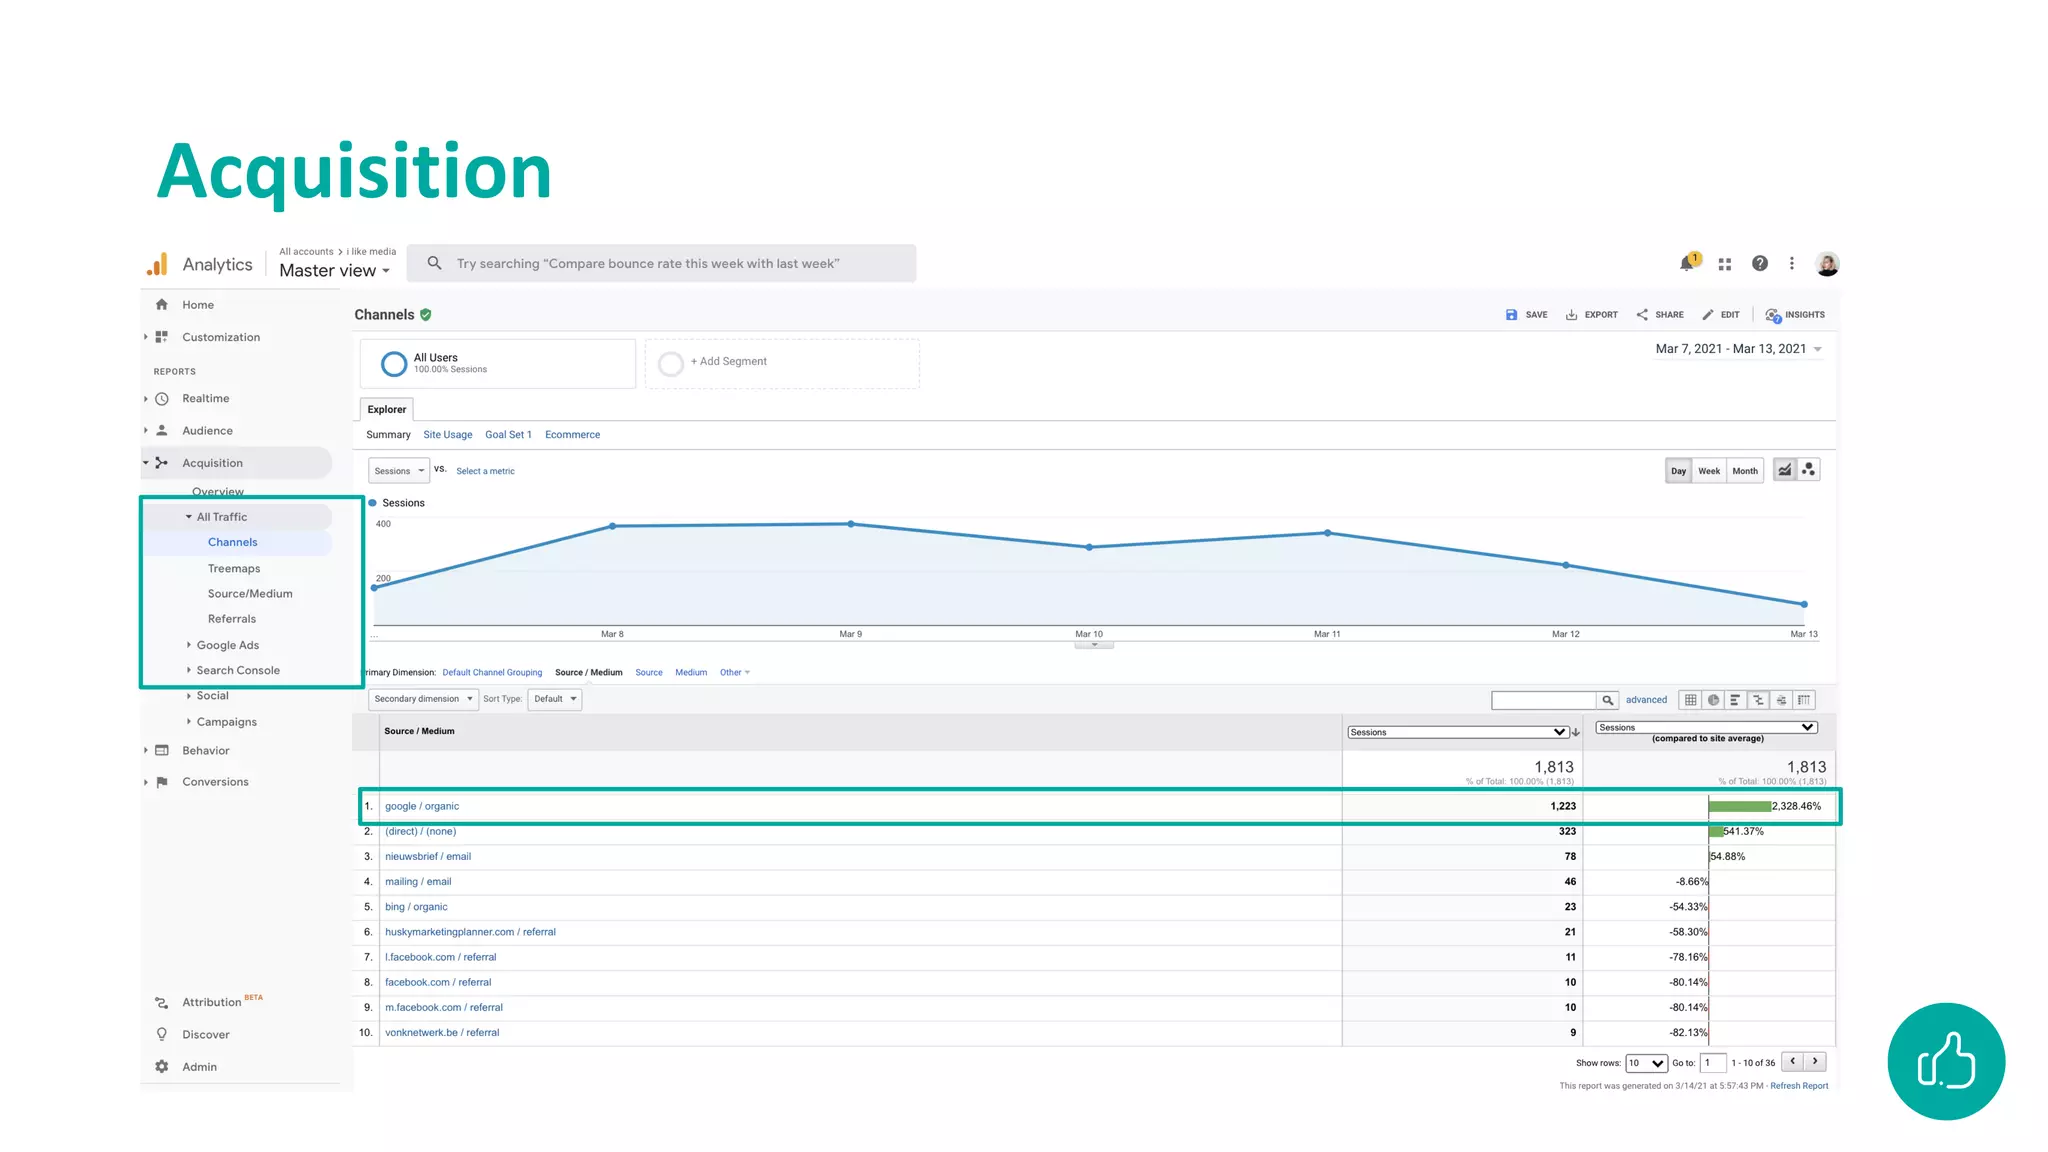Select the motion chart icon
This screenshot has width=2048, height=1152.
point(1808,470)
